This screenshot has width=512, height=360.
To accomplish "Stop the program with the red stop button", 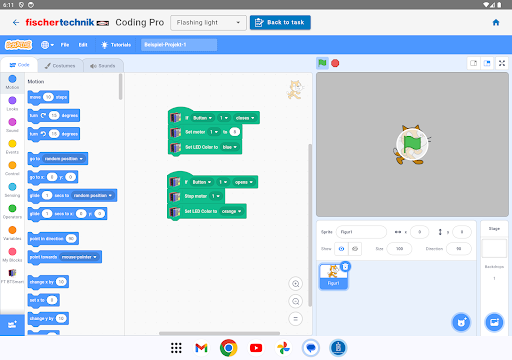I will [x=335, y=63].
